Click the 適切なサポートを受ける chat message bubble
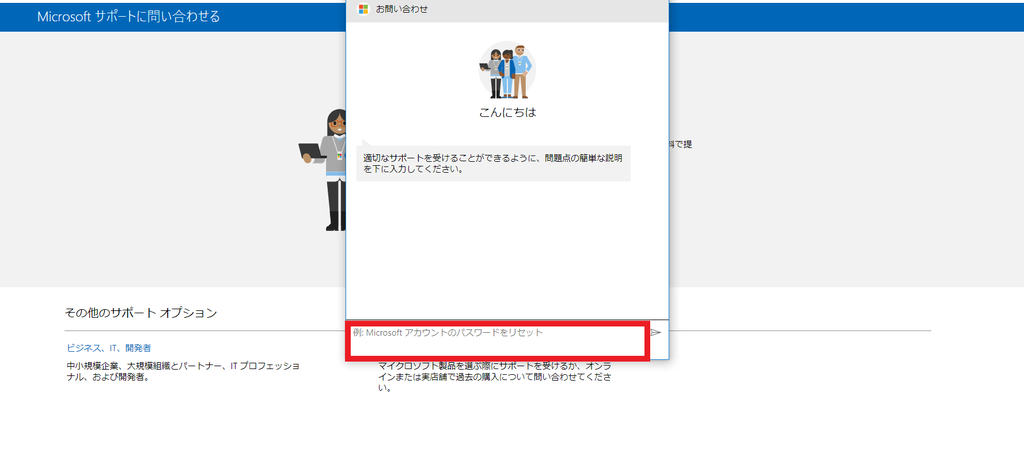 pyautogui.click(x=493, y=163)
